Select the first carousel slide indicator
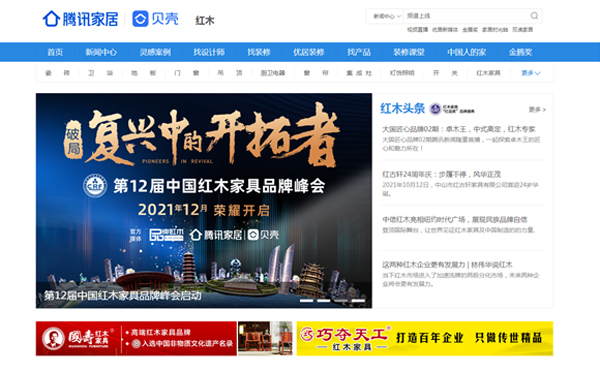 click(306, 301)
